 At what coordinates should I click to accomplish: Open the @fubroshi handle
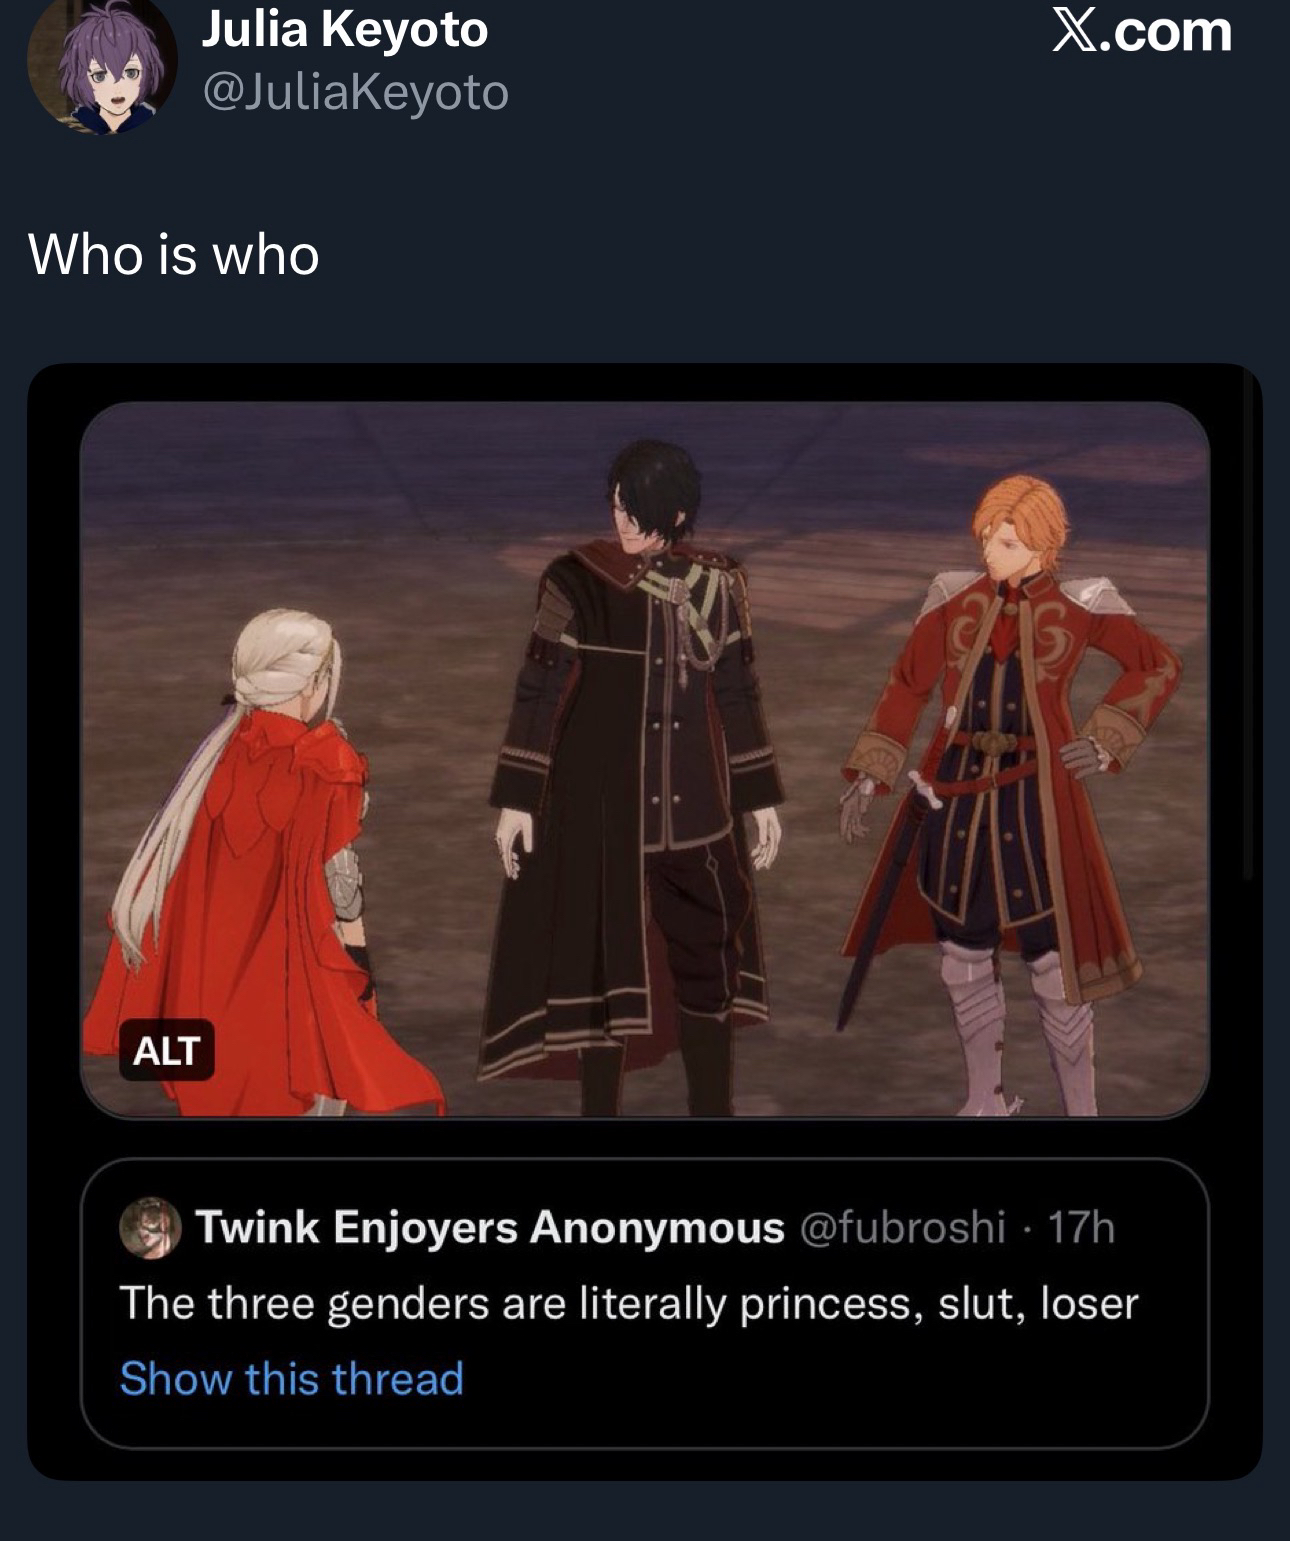coord(902,1227)
